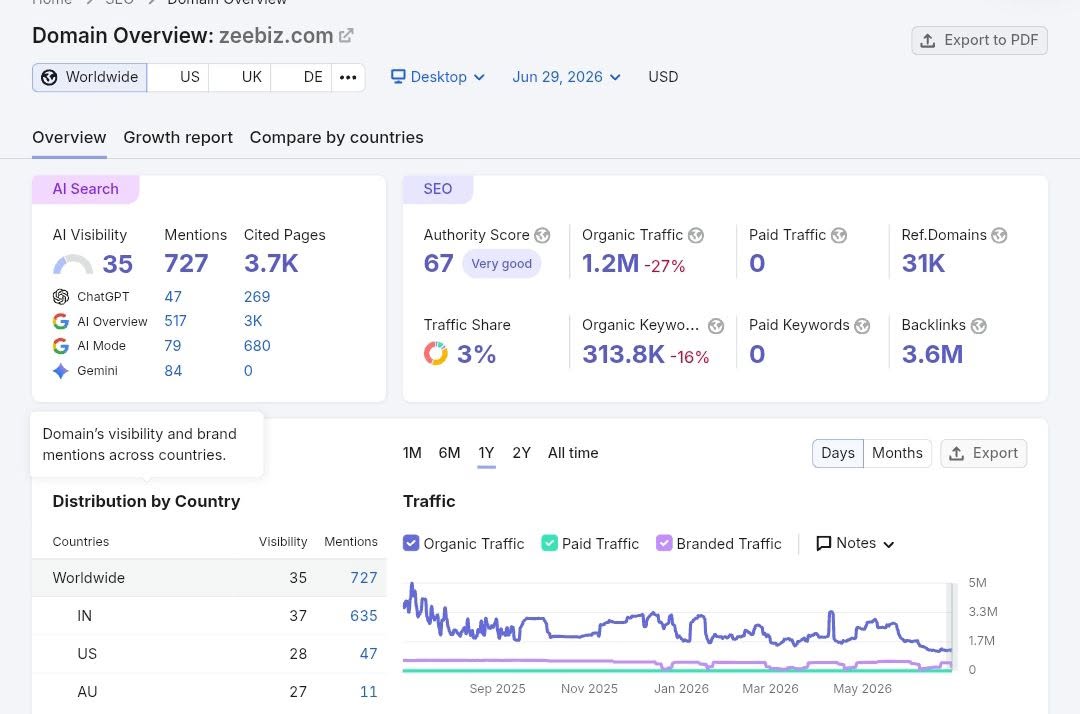Click the Export to PDF button
The height and width of the screenshot is (714, 1080).
click(979, 41)
